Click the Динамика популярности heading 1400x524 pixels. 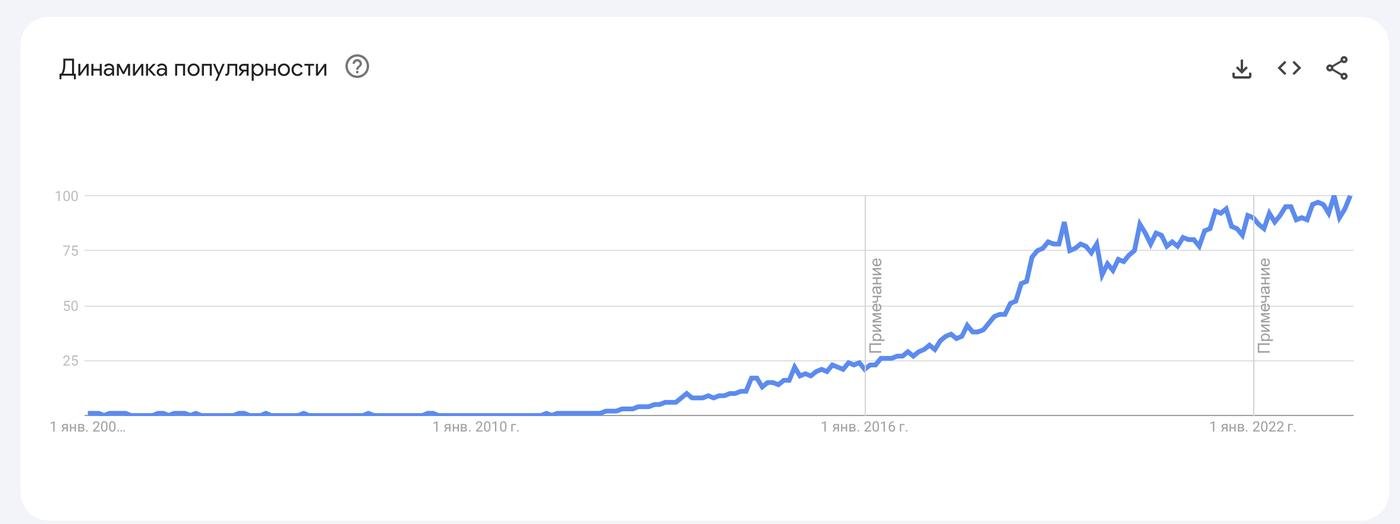tap(193, 68)
